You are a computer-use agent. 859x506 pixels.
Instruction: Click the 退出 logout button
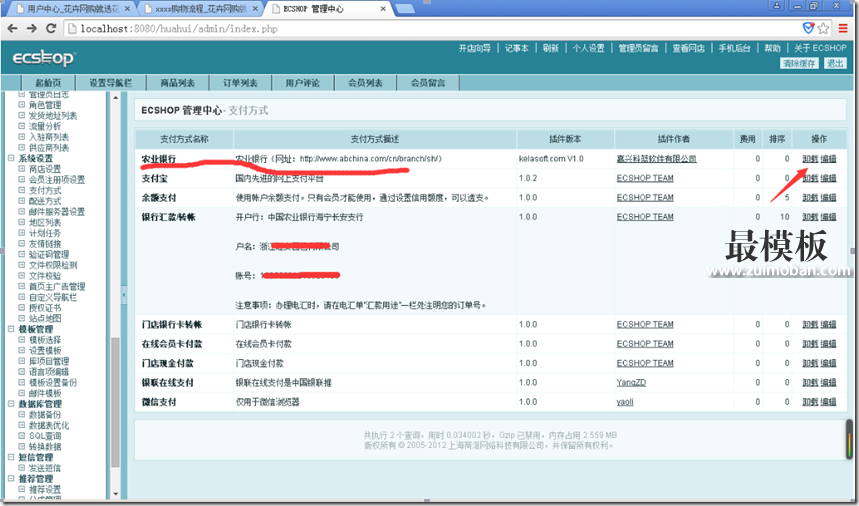click(x=835, y=64)
